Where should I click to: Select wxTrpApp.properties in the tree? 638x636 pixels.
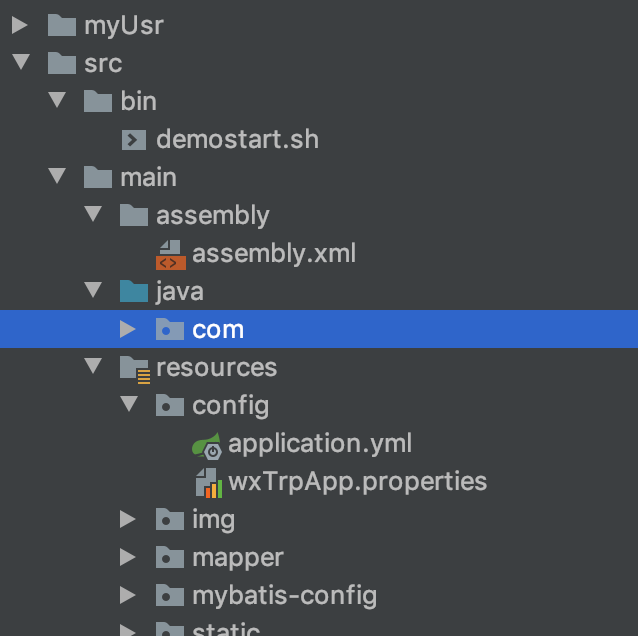(x=357, y=481)
